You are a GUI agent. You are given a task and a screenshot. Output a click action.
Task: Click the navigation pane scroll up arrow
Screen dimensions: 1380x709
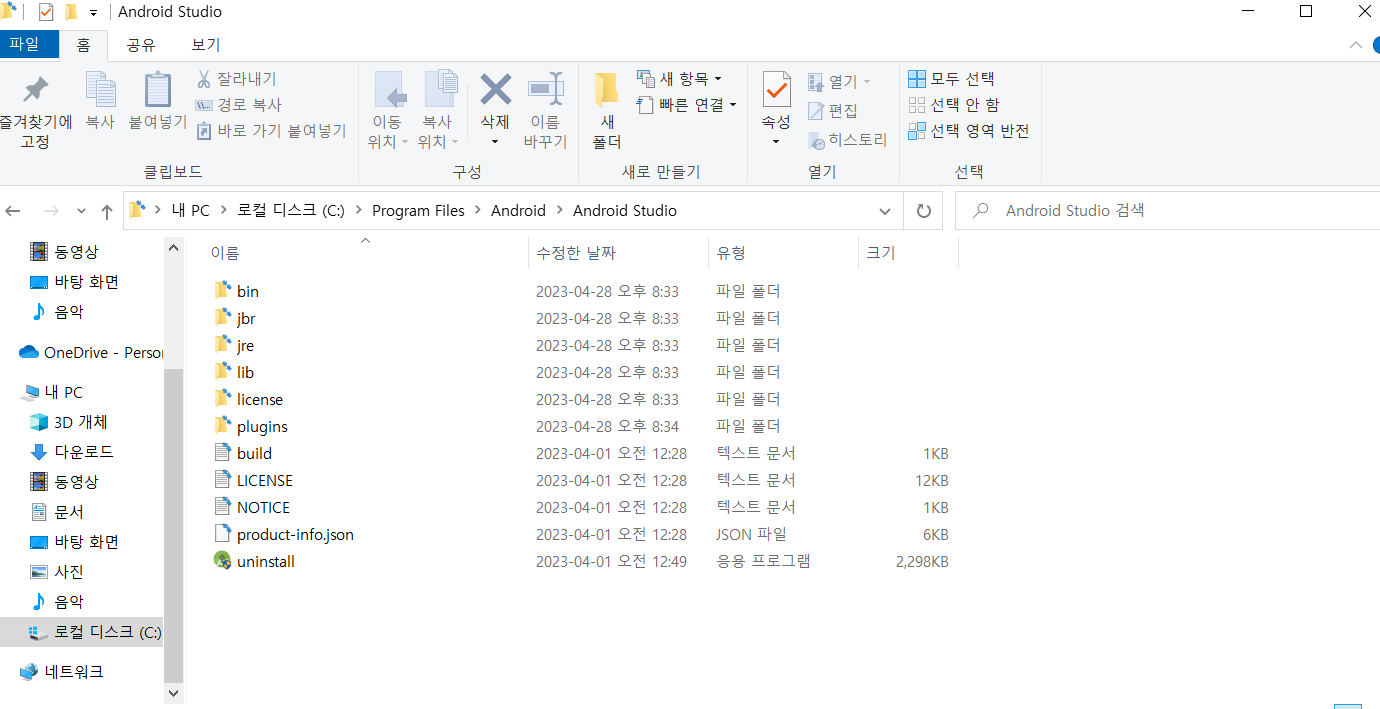tap(174, 247)
